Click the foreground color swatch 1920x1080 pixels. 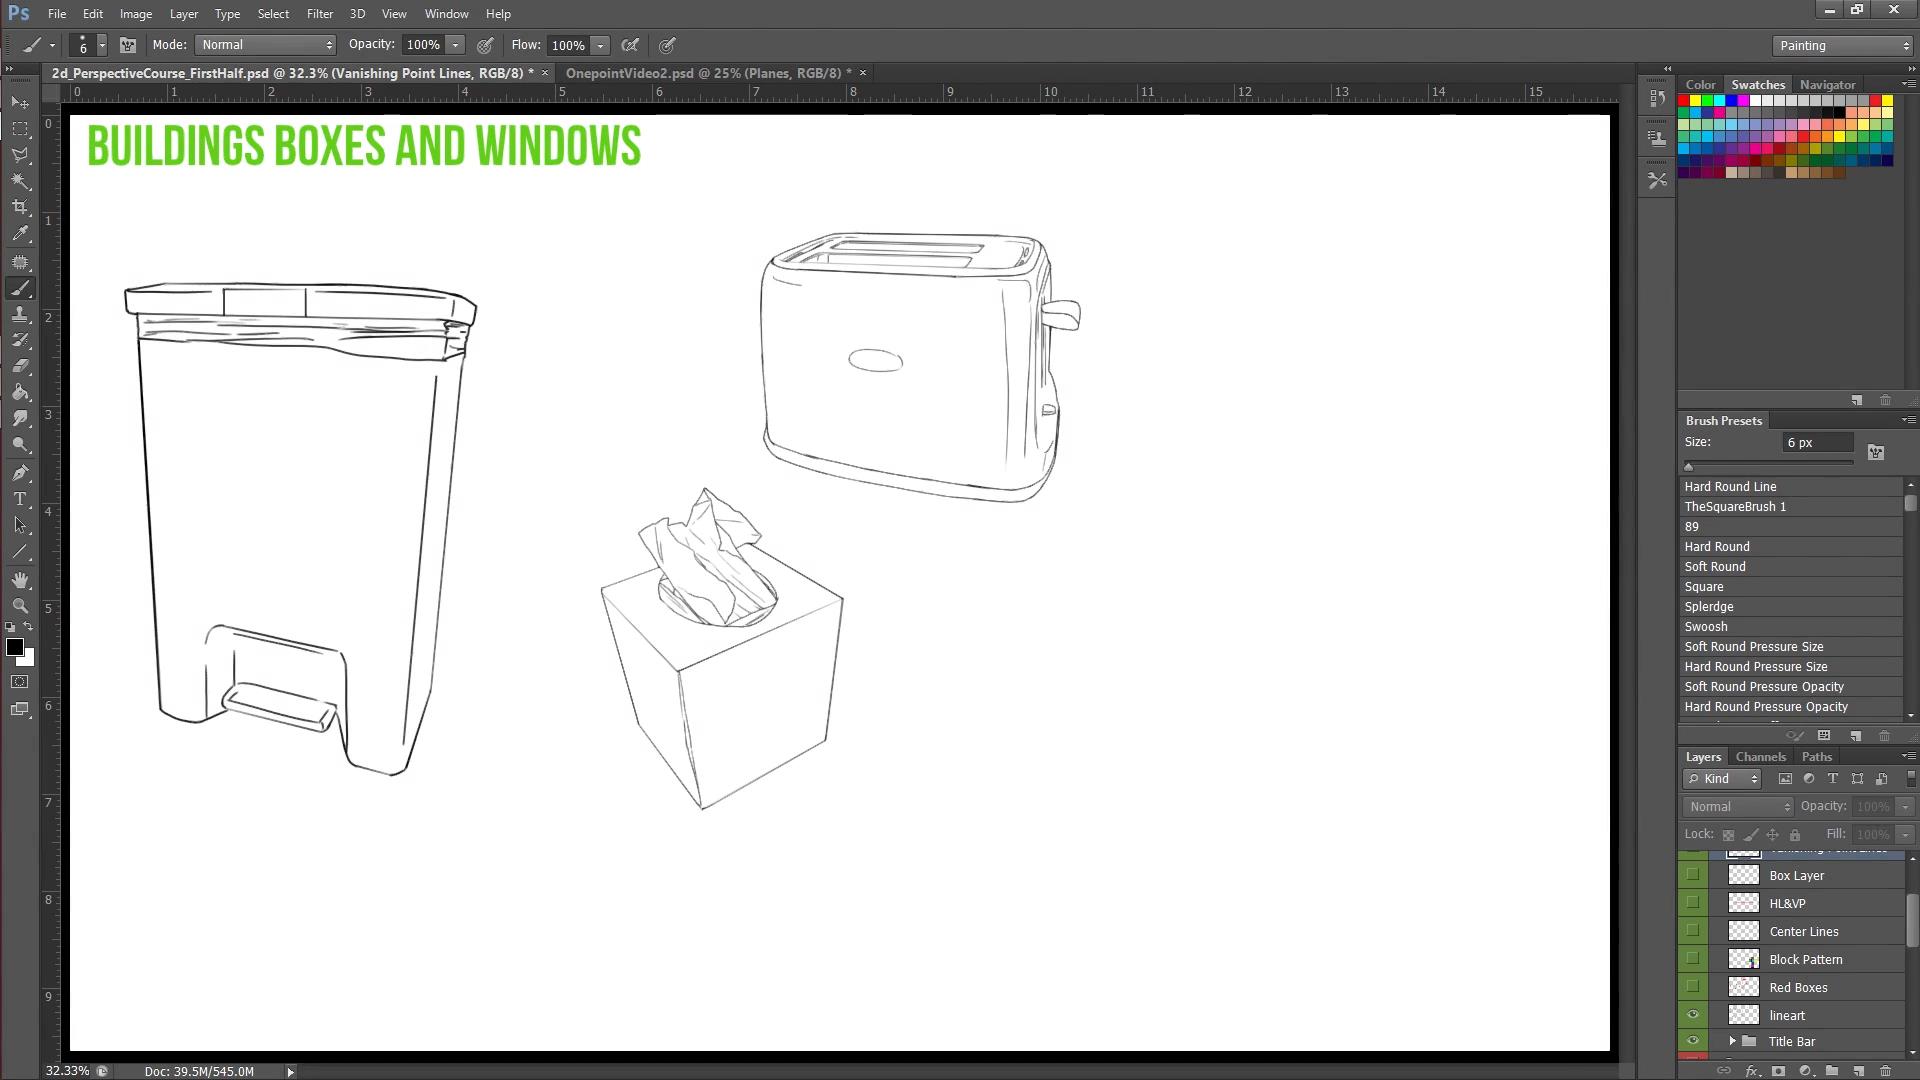(x=14, y=647)
